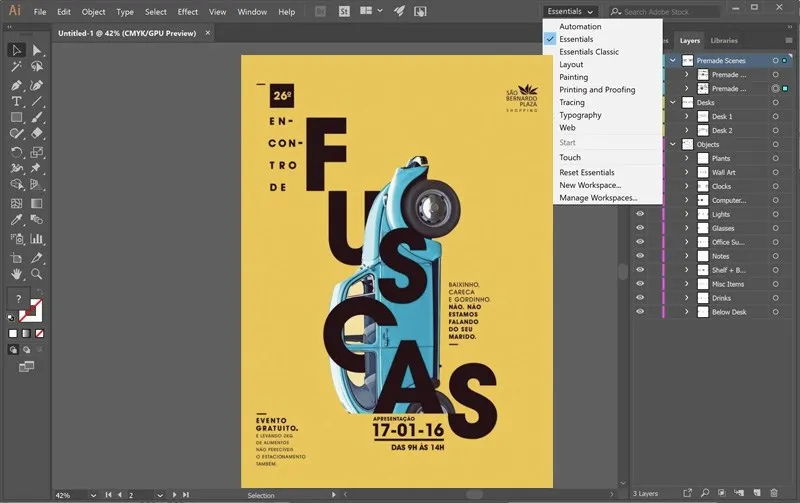Select the Eyedropper tool
This screenshot has width=800, height=503.
click(16, 219)
